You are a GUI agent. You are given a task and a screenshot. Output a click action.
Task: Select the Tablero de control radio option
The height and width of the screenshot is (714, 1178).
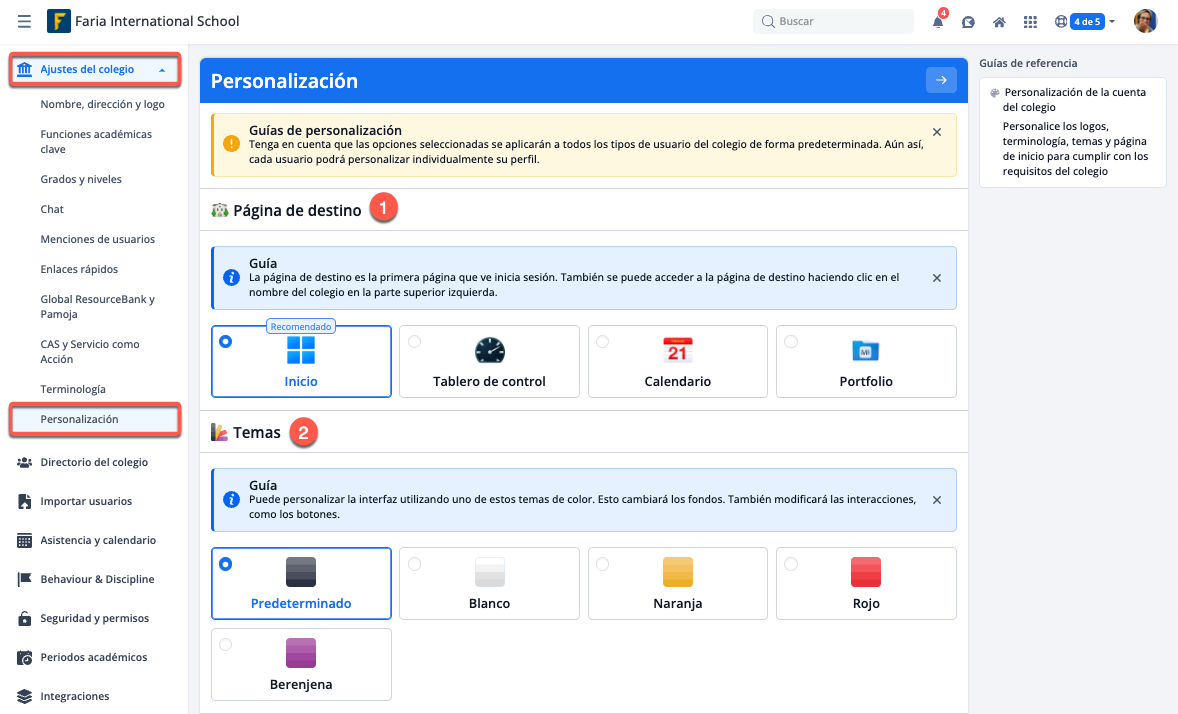pos(414,342)
